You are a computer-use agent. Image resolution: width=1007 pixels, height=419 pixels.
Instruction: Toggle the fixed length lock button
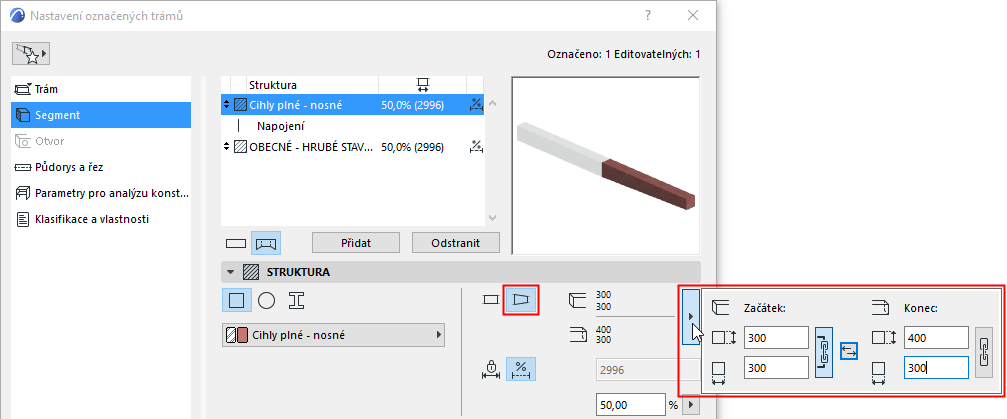tap(491, 370)
